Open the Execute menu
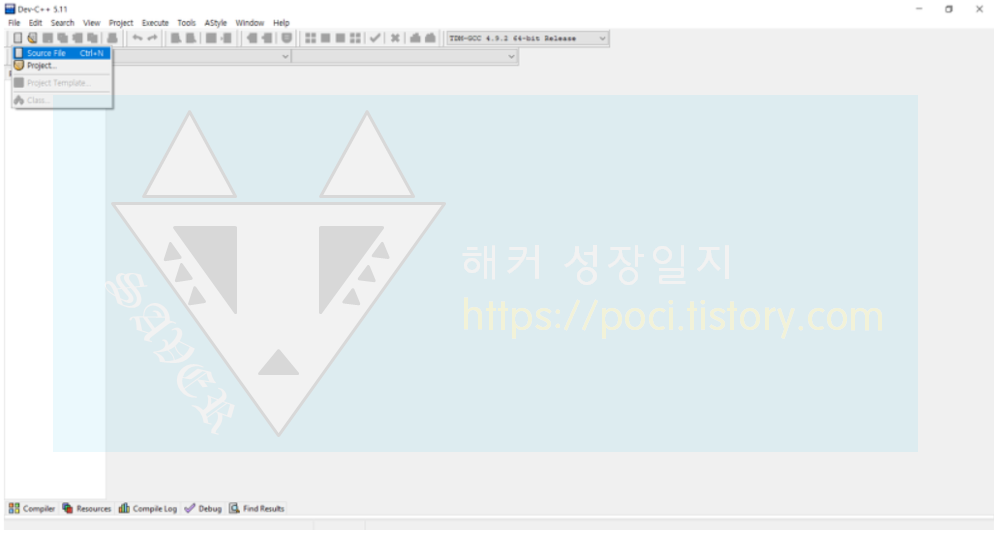Image resolution: width=994 pixels, height=538 pixels. coord(155,23)
